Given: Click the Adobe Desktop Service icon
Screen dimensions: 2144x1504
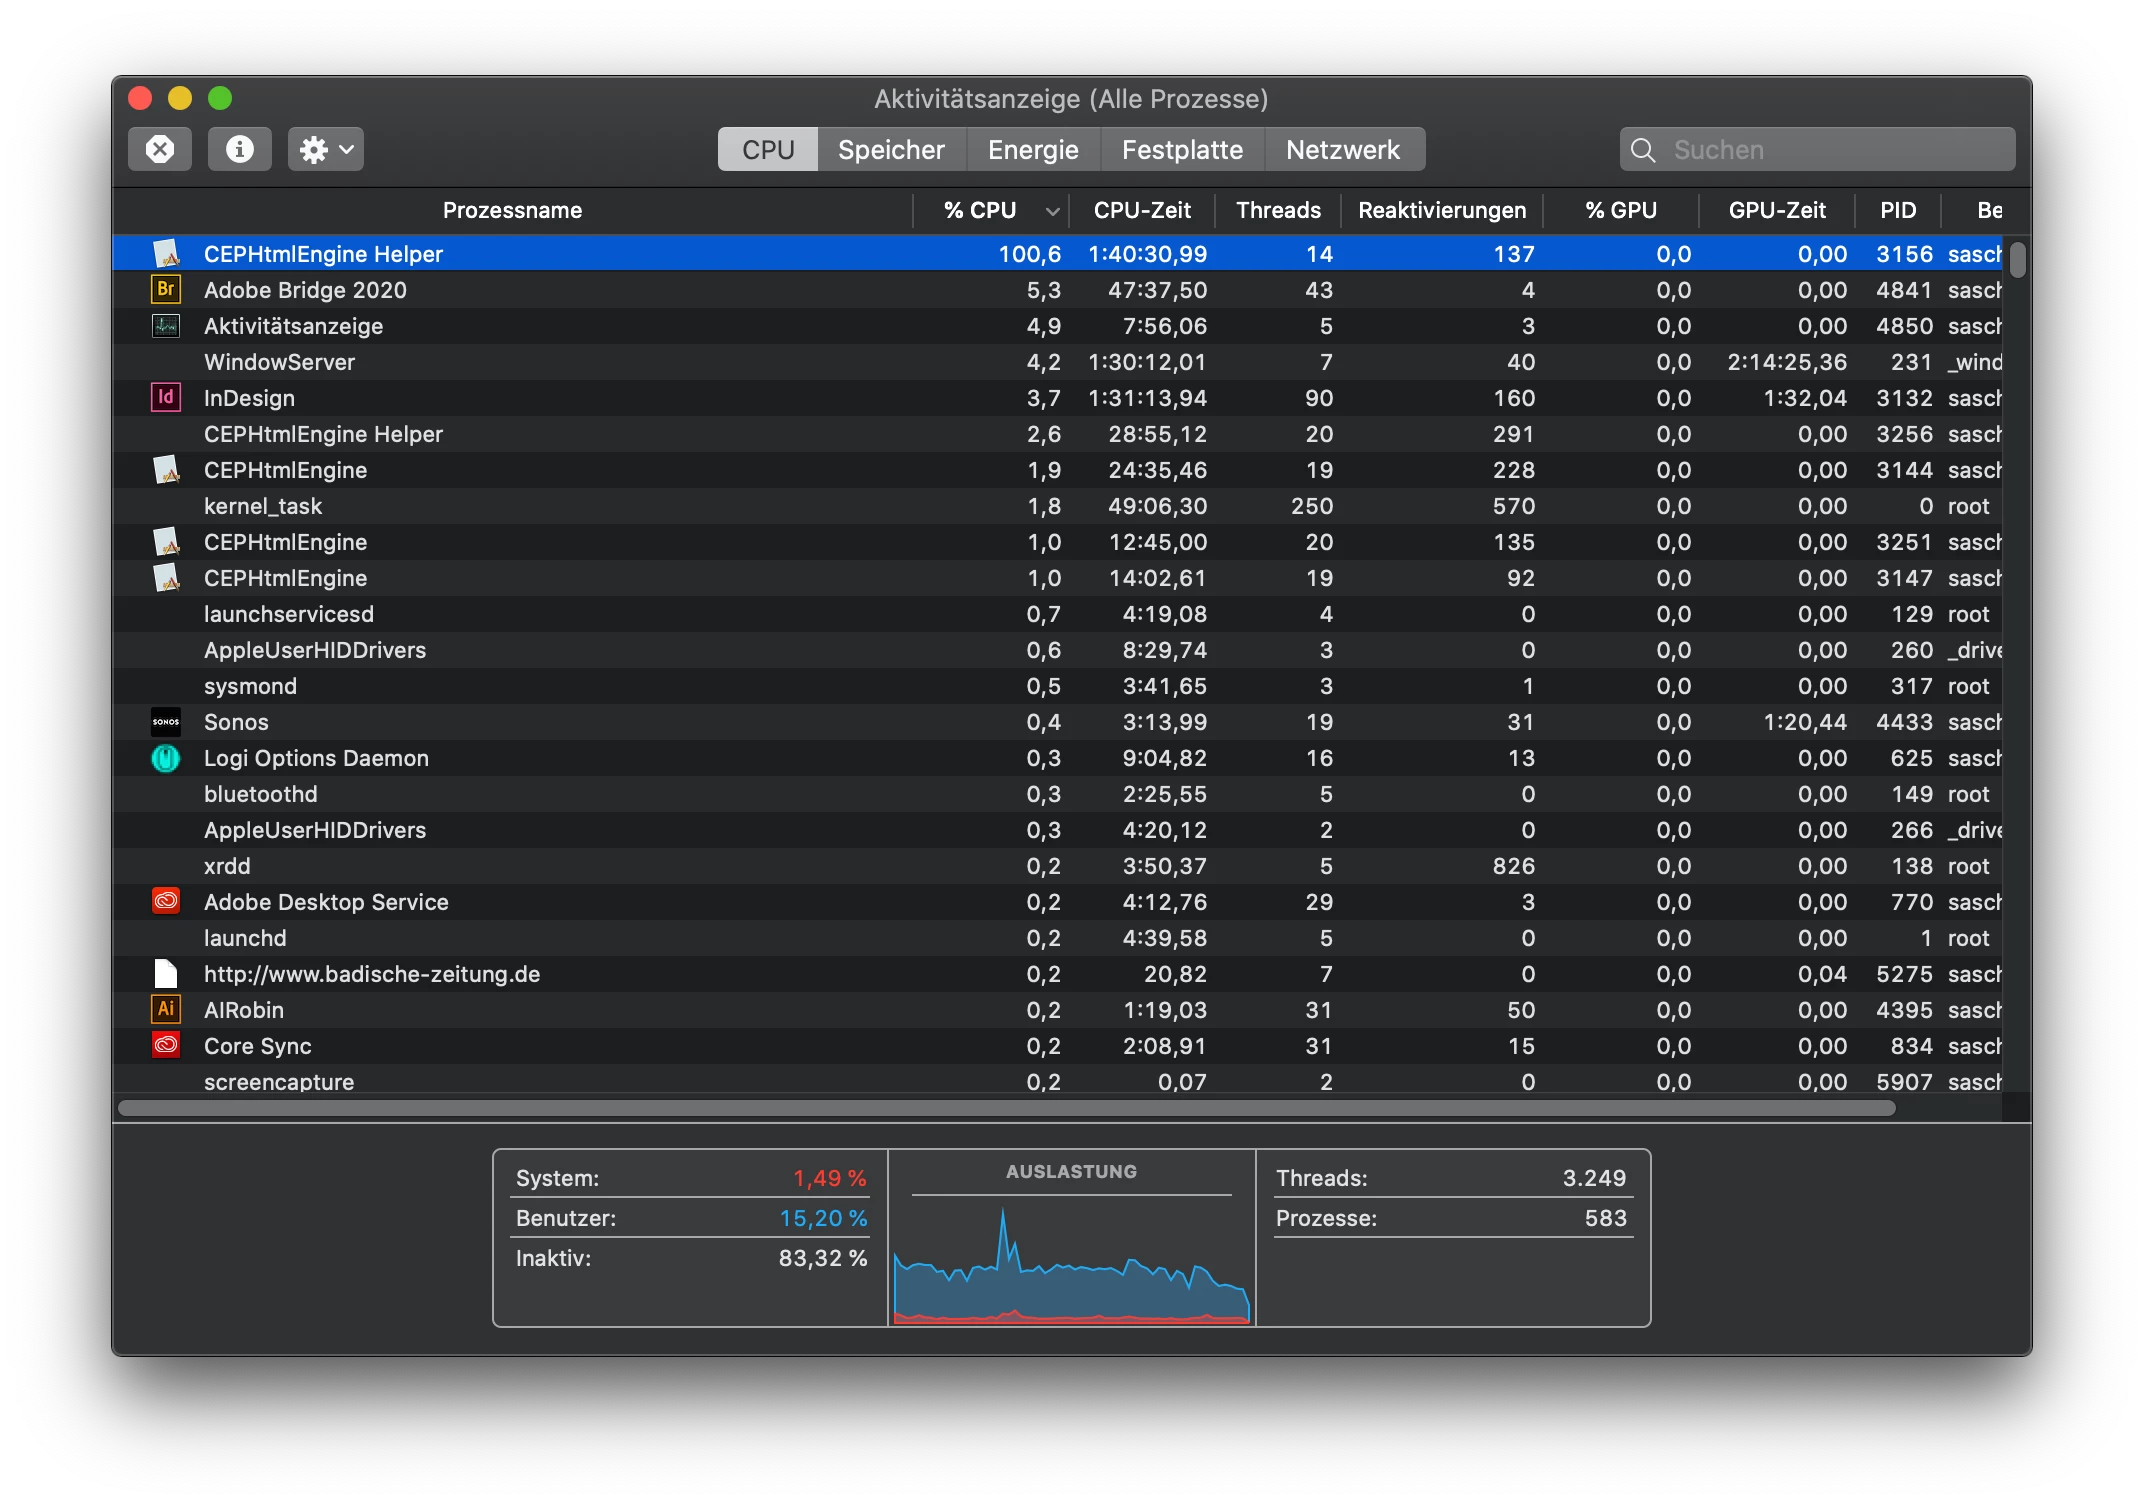Looking at the screenshot, I should coord(166,902).
